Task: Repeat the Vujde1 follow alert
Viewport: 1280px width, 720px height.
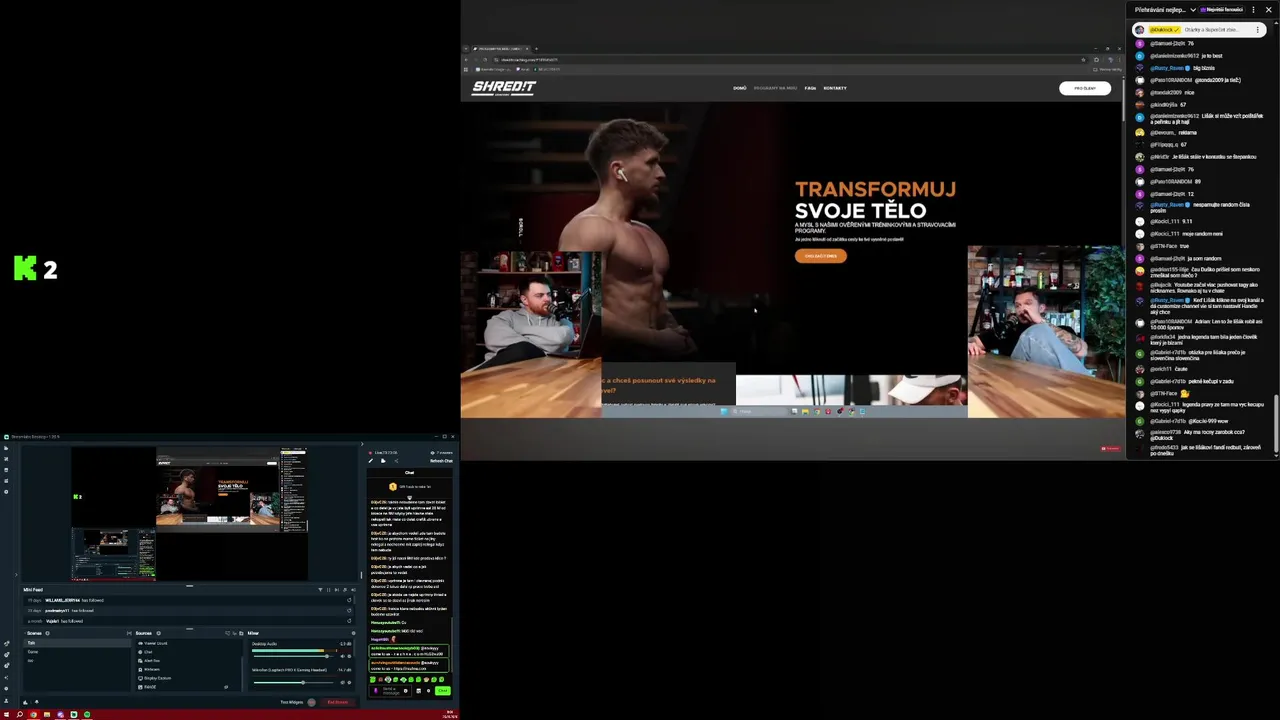Action: (x=349, y=621)
